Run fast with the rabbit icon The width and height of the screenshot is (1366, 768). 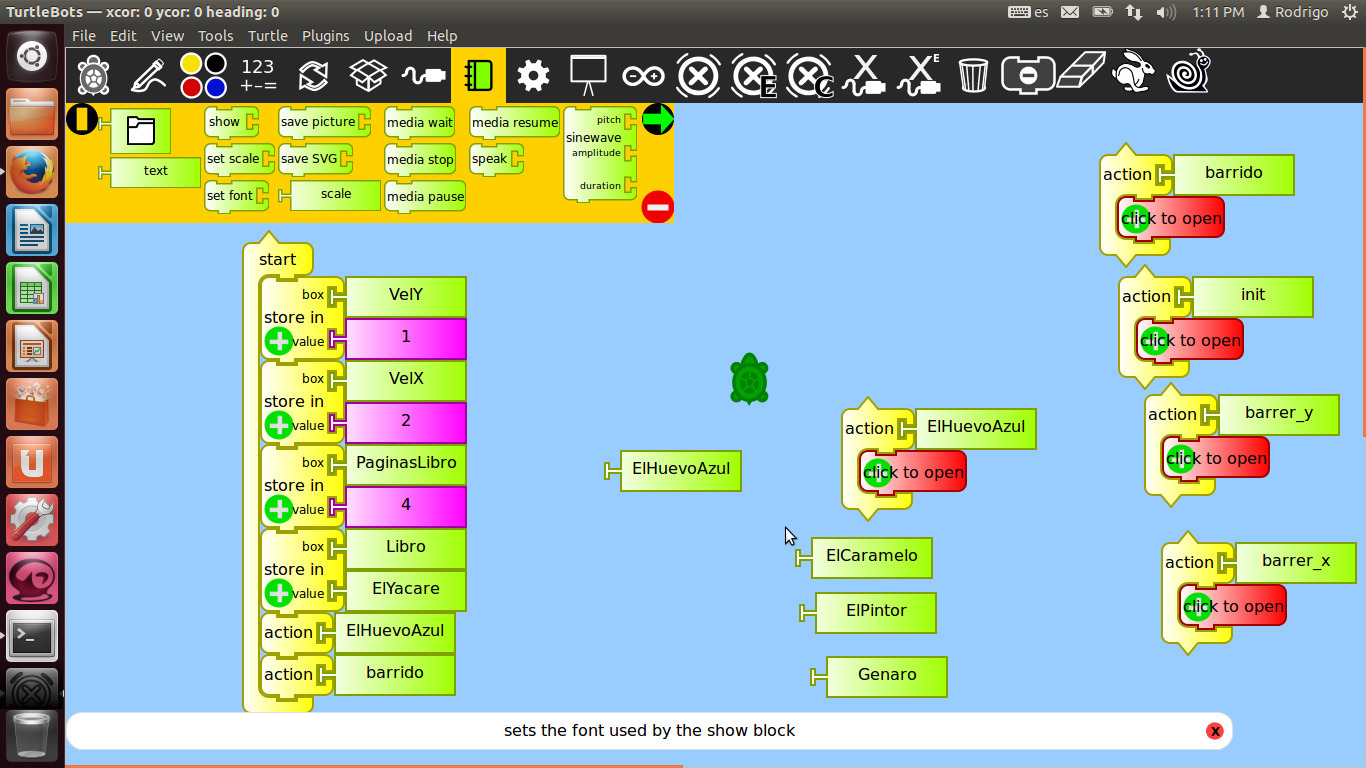pos(1134,73)
